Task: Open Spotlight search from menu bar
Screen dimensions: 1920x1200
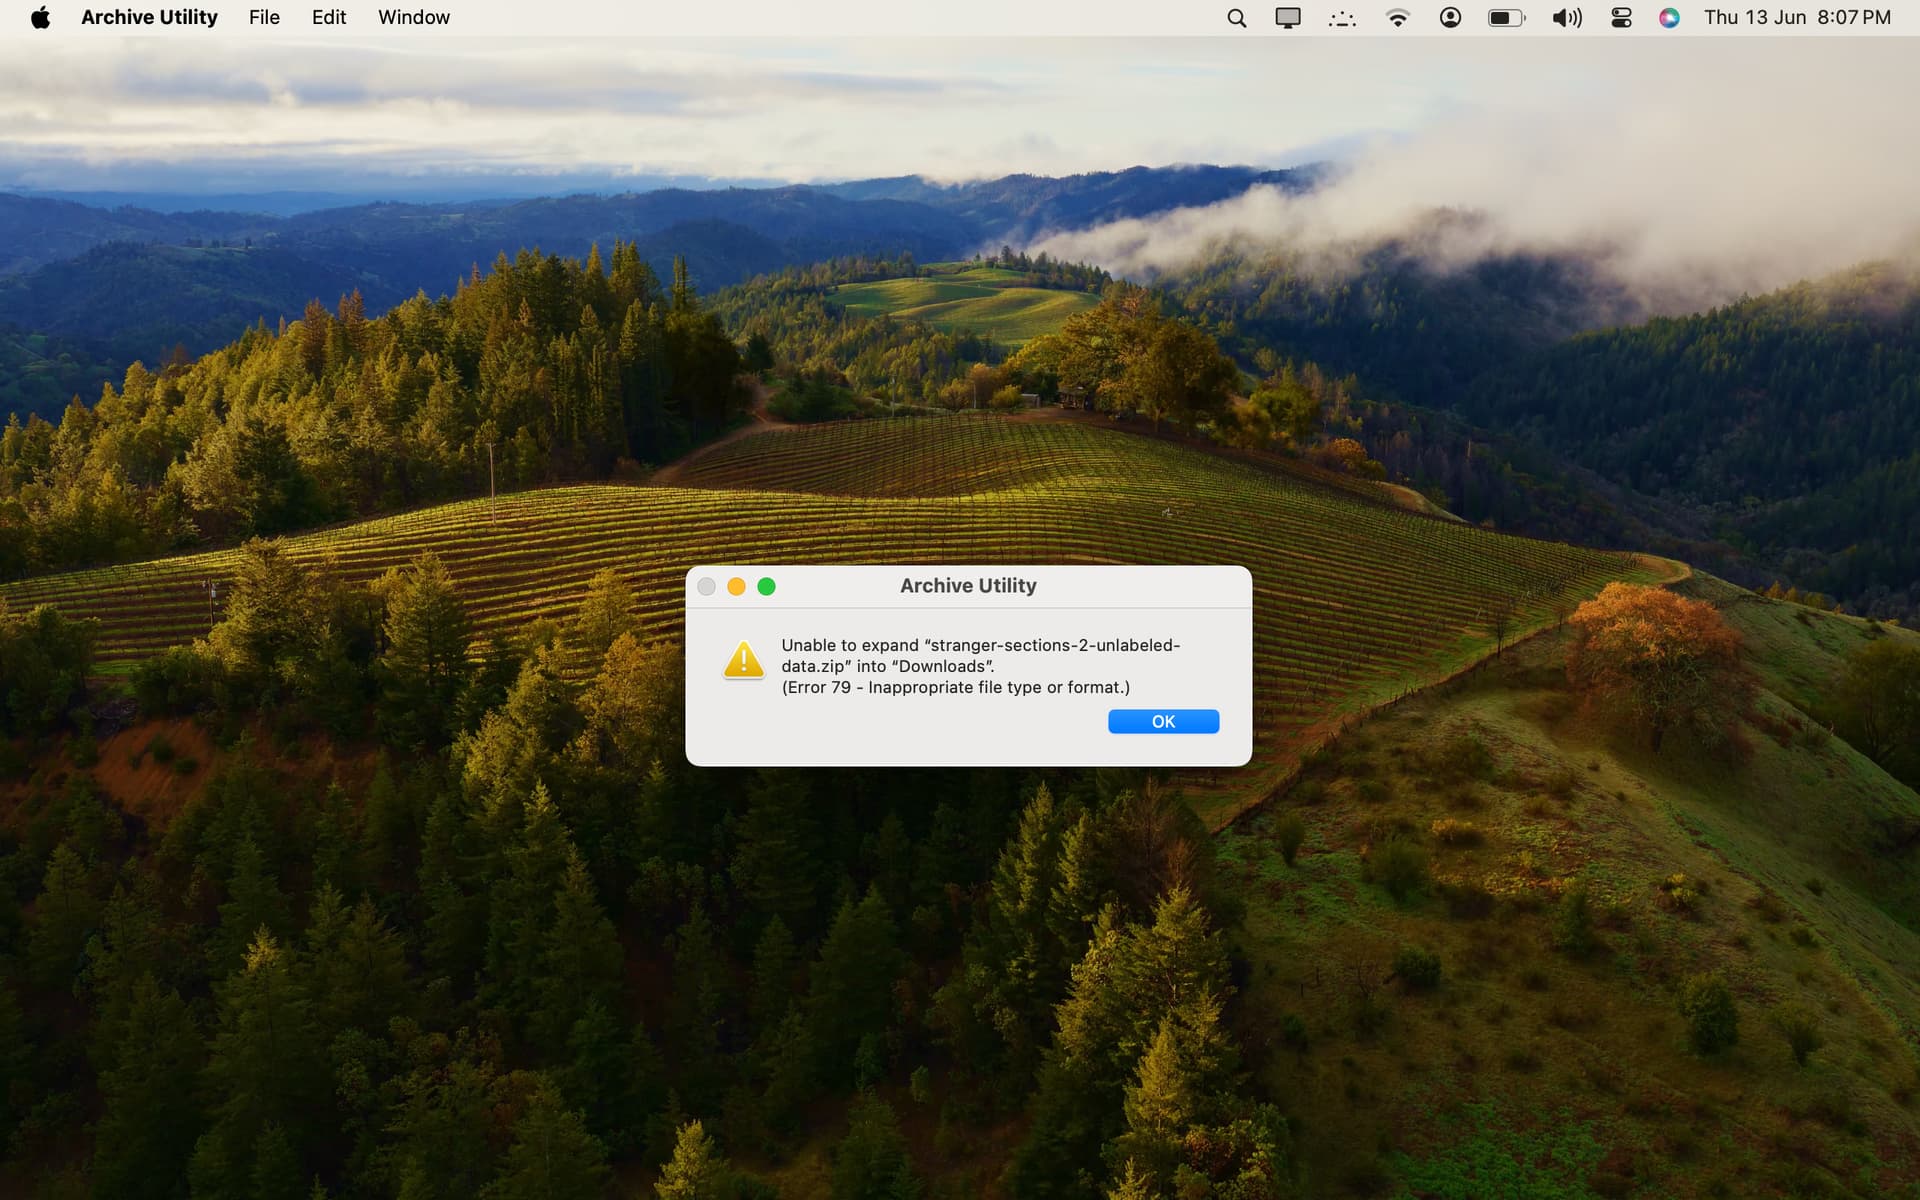Action: [x=1237, y=18]
